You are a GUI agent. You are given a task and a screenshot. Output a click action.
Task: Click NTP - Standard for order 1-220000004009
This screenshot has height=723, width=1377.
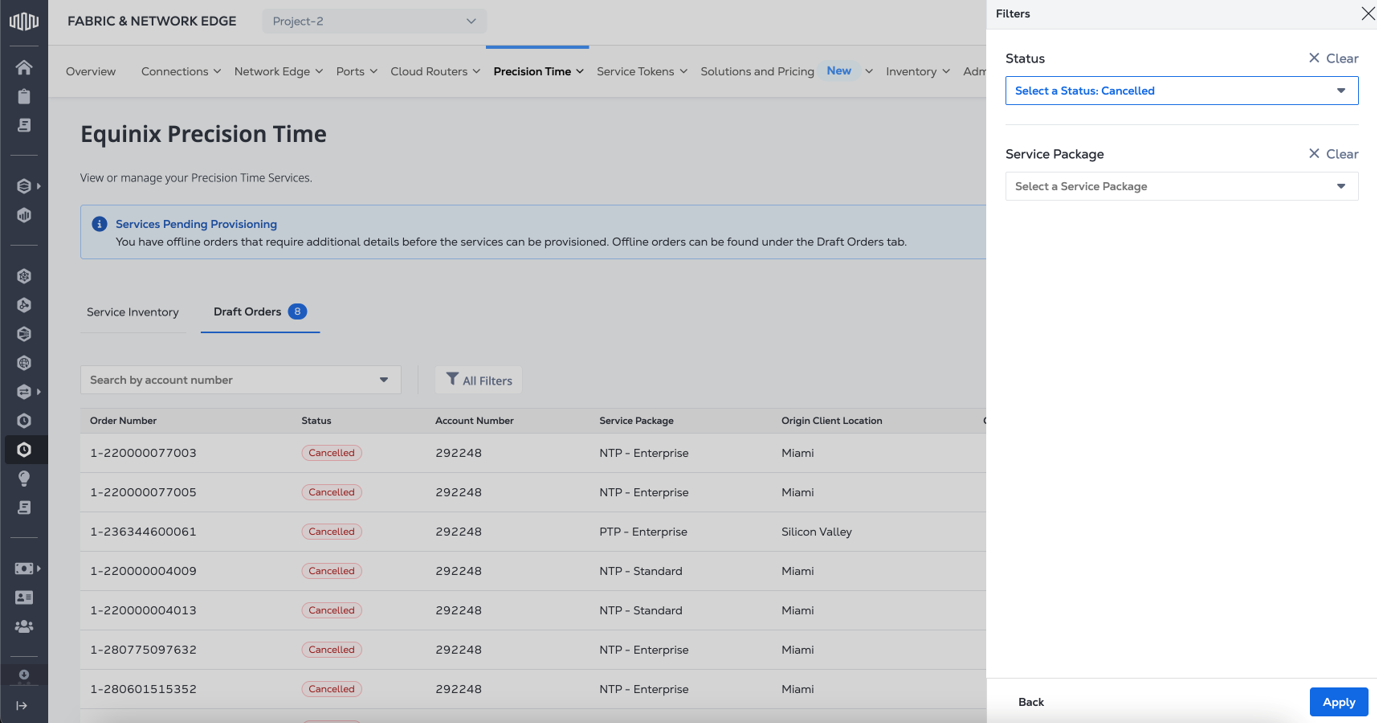pos(640,571)
